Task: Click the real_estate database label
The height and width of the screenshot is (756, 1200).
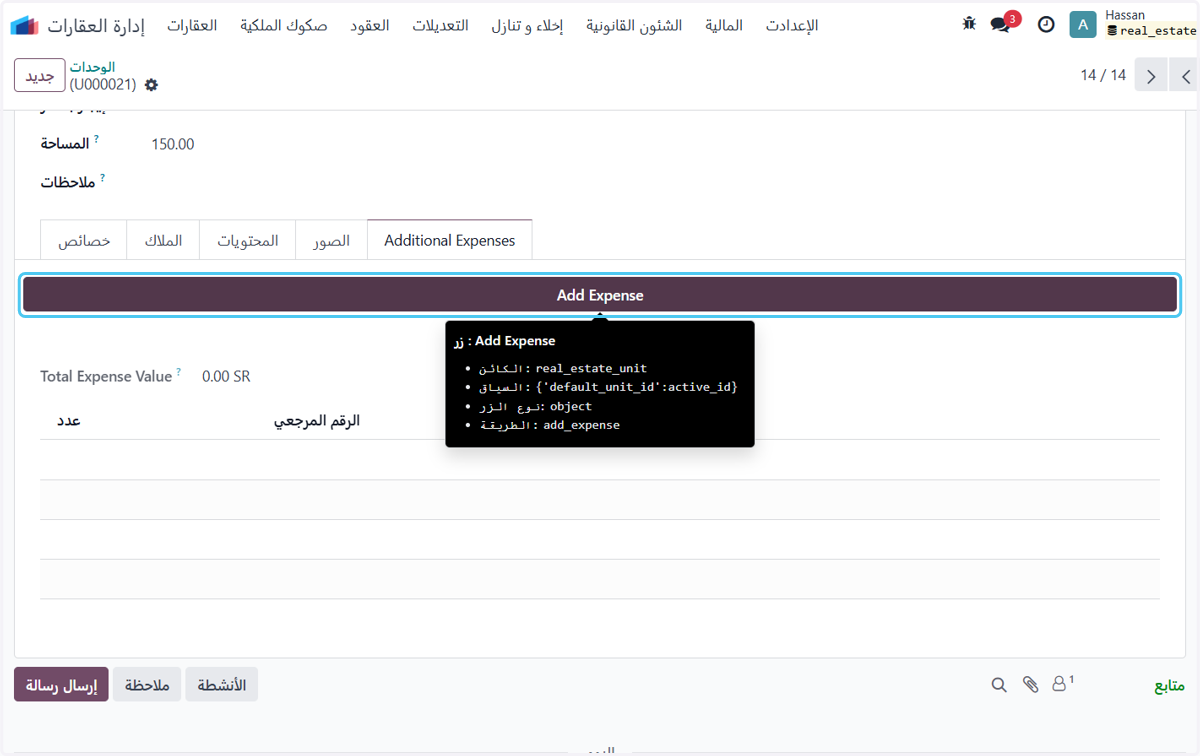Action: [x=1152, y=31]
